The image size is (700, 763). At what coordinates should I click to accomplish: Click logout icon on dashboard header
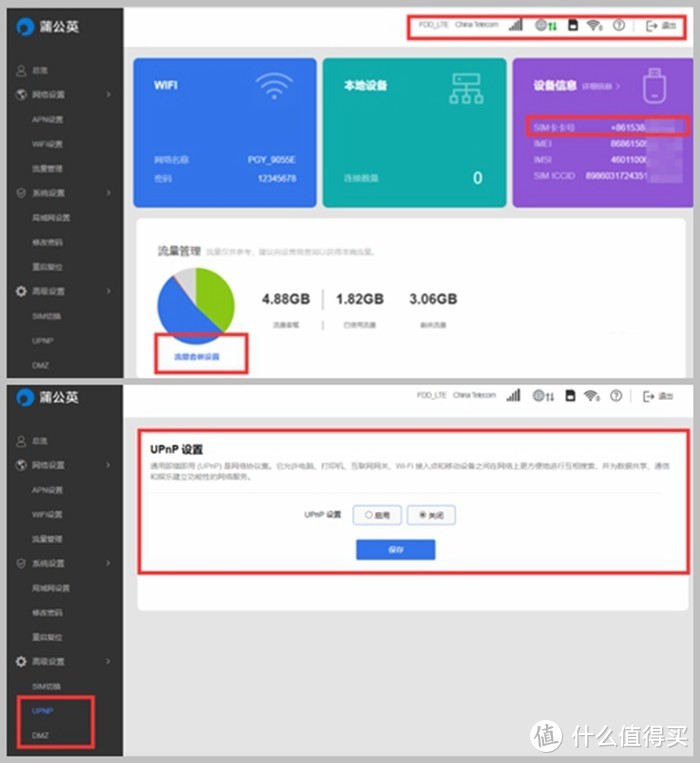point(651,26)
